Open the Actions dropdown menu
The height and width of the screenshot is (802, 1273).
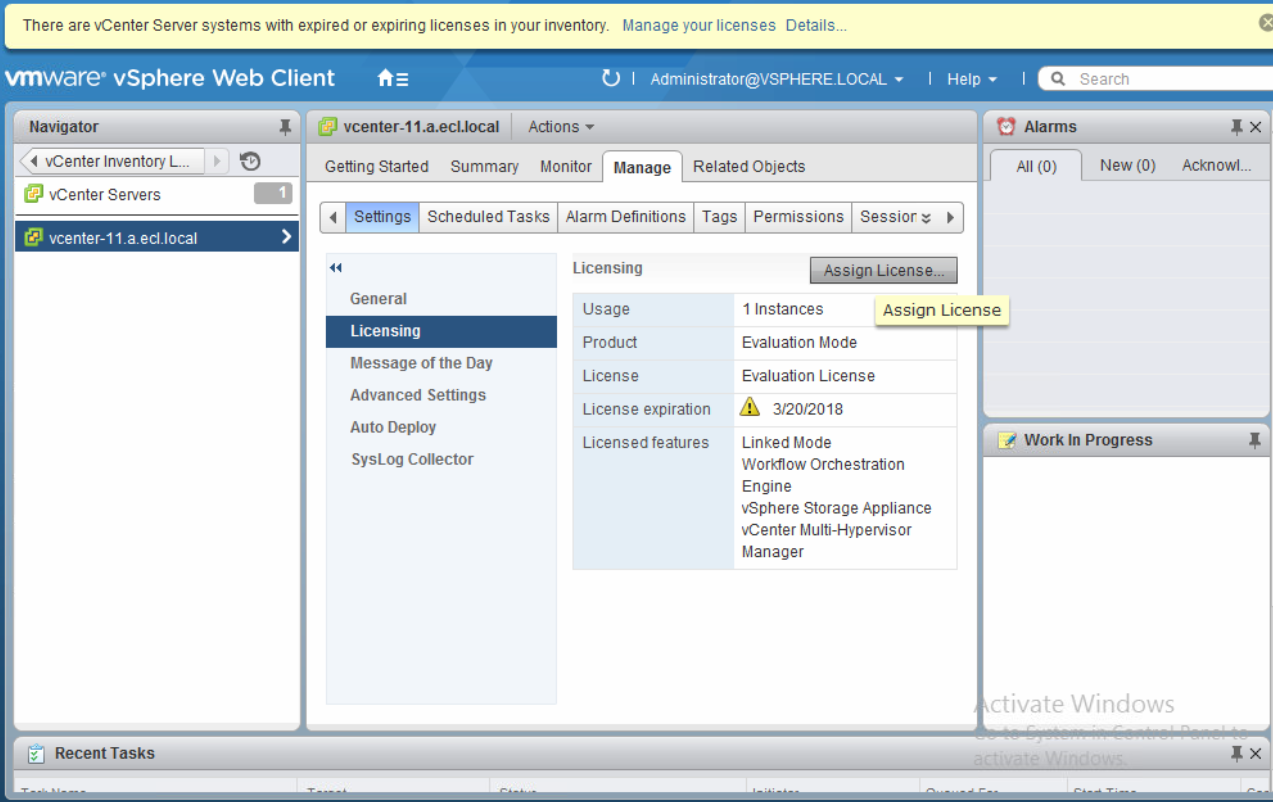tap(560, 127)
